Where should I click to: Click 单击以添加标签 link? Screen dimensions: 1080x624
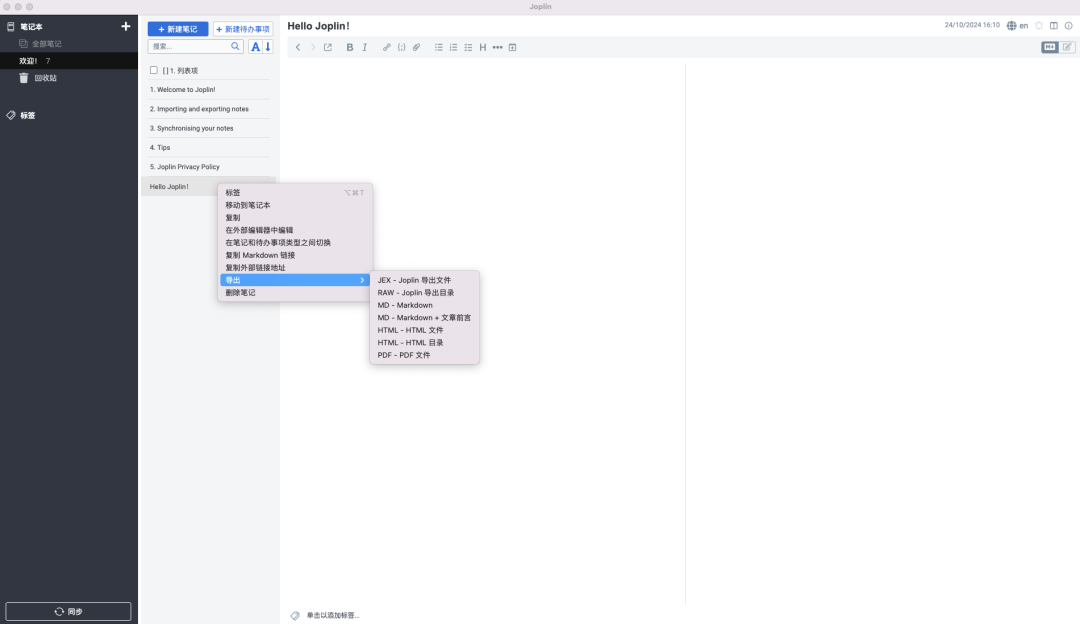click(x=333, y=615)
